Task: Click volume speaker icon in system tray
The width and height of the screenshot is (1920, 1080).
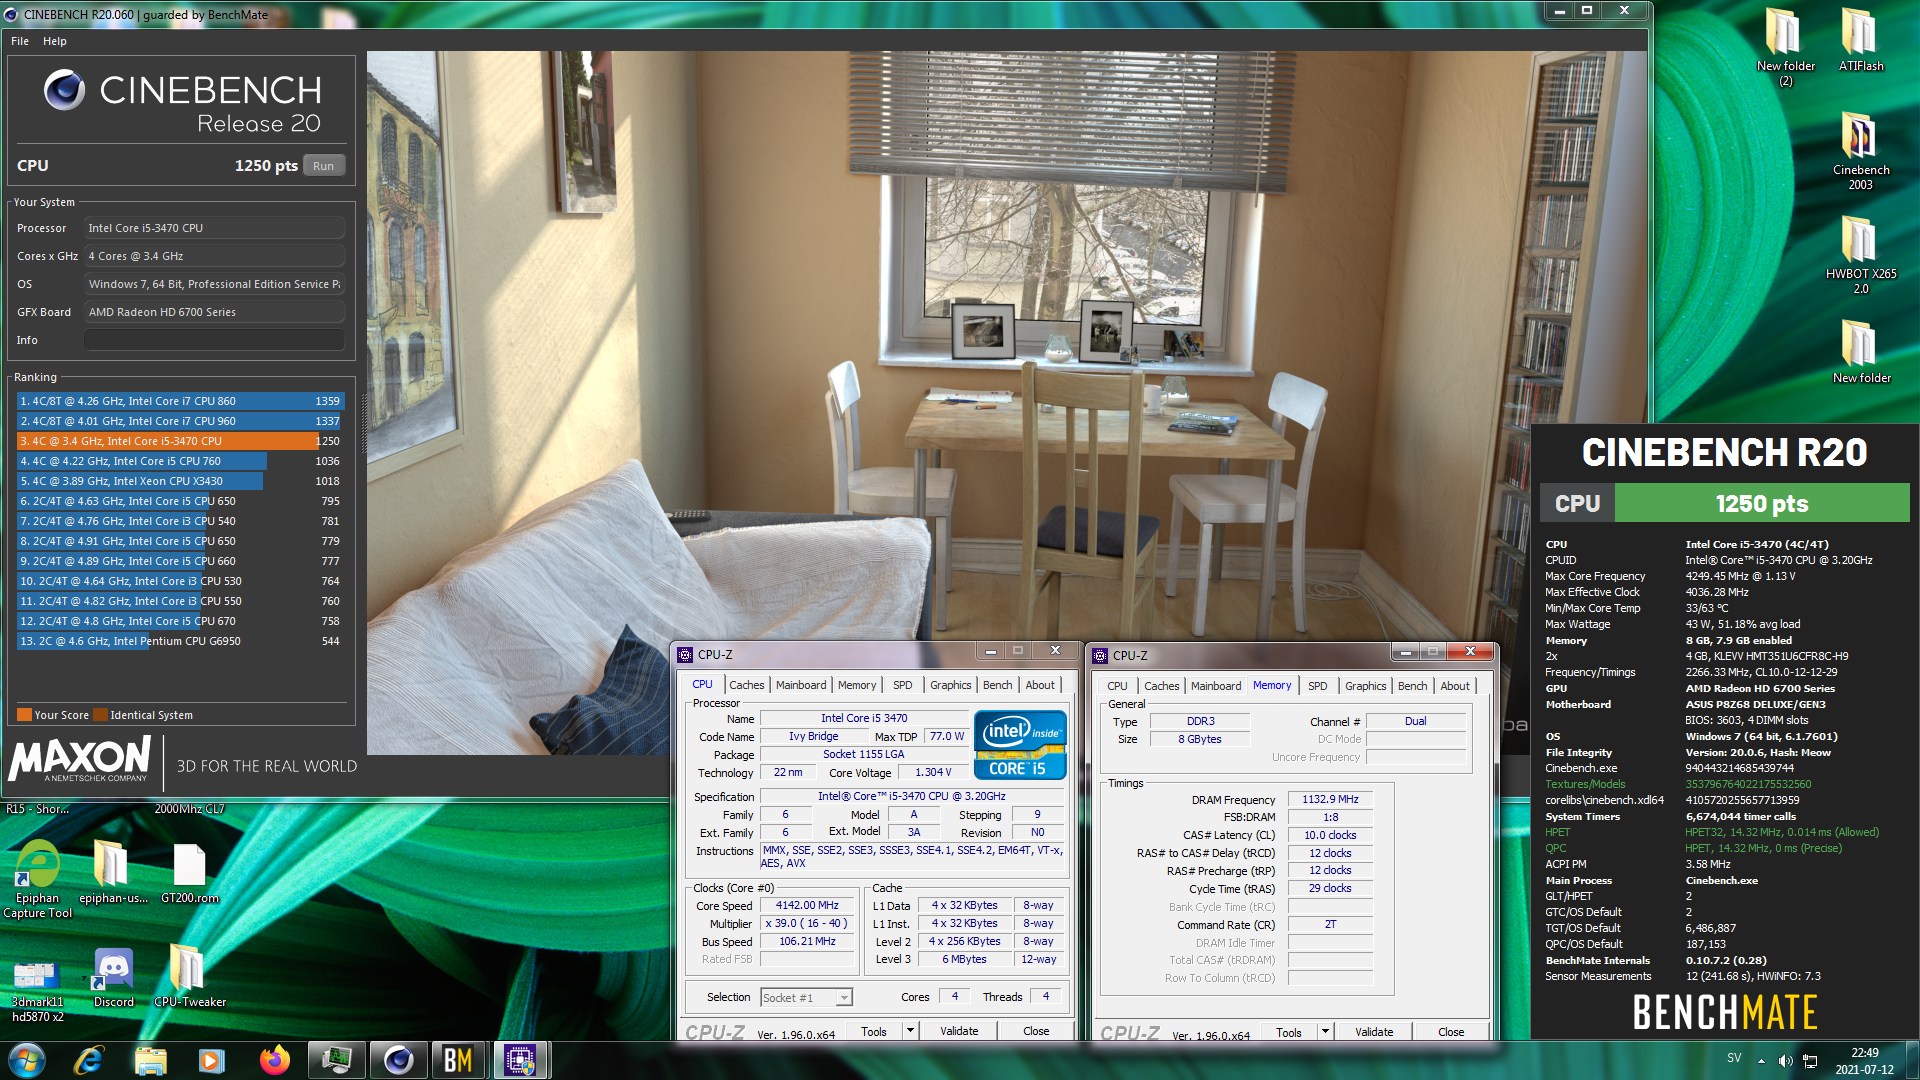Action: (1785, 1060)
